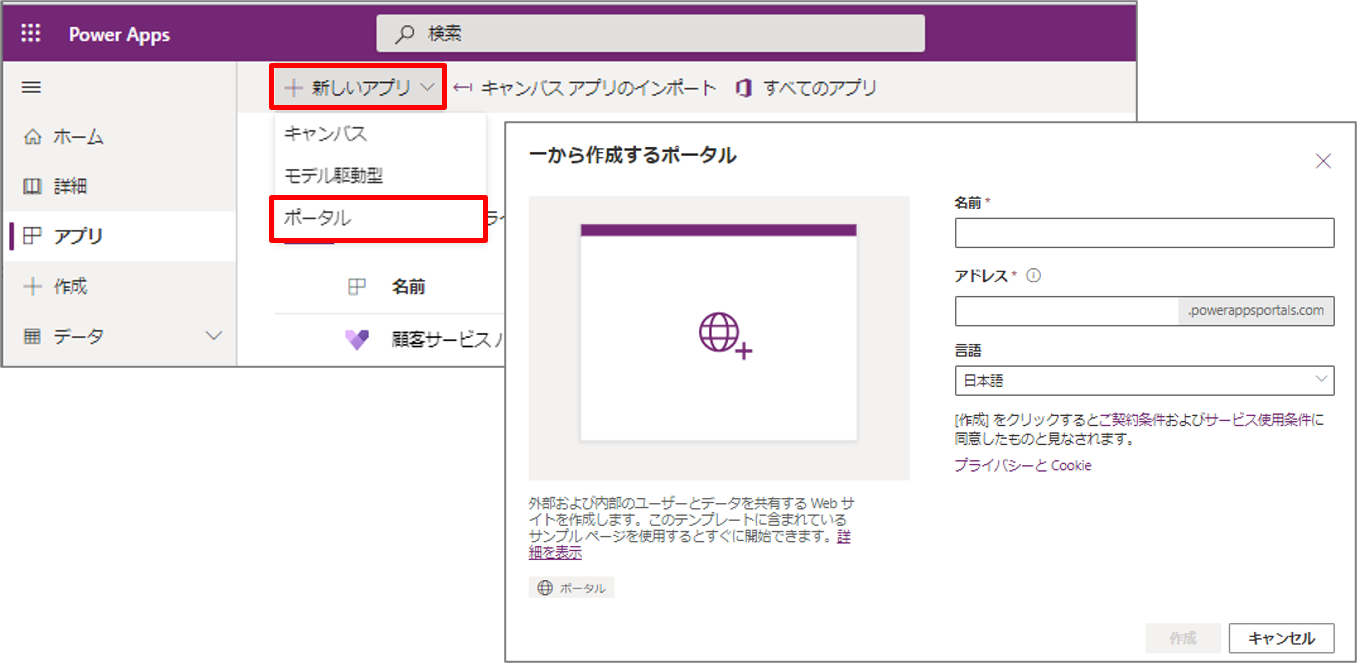This screenshot has height=663, width=1357.
Task: Expand the データ section chevron
Action: click(213, 336)
